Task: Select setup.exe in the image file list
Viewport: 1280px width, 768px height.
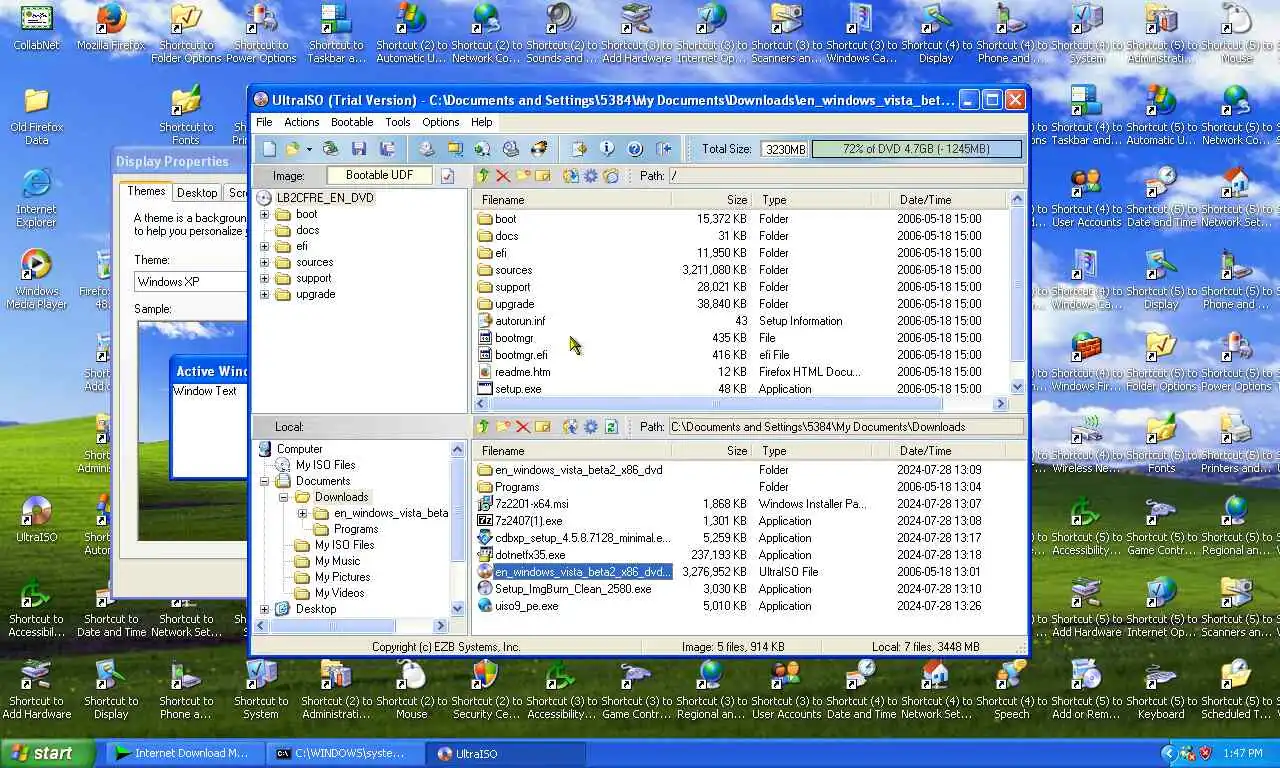Action: click(518, 389)
